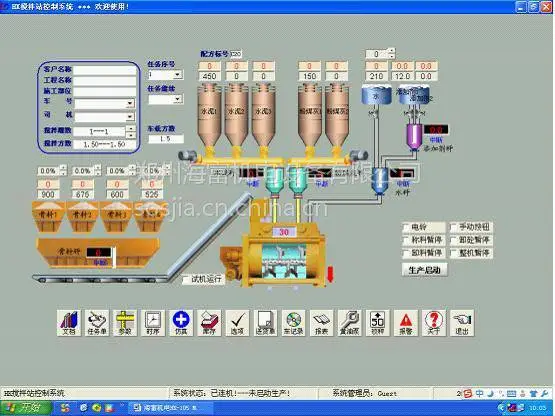Adjust first 0.0% aggregate percentage spinner
The width and height of the screenshot is (555, 416).
coord(63,170)
